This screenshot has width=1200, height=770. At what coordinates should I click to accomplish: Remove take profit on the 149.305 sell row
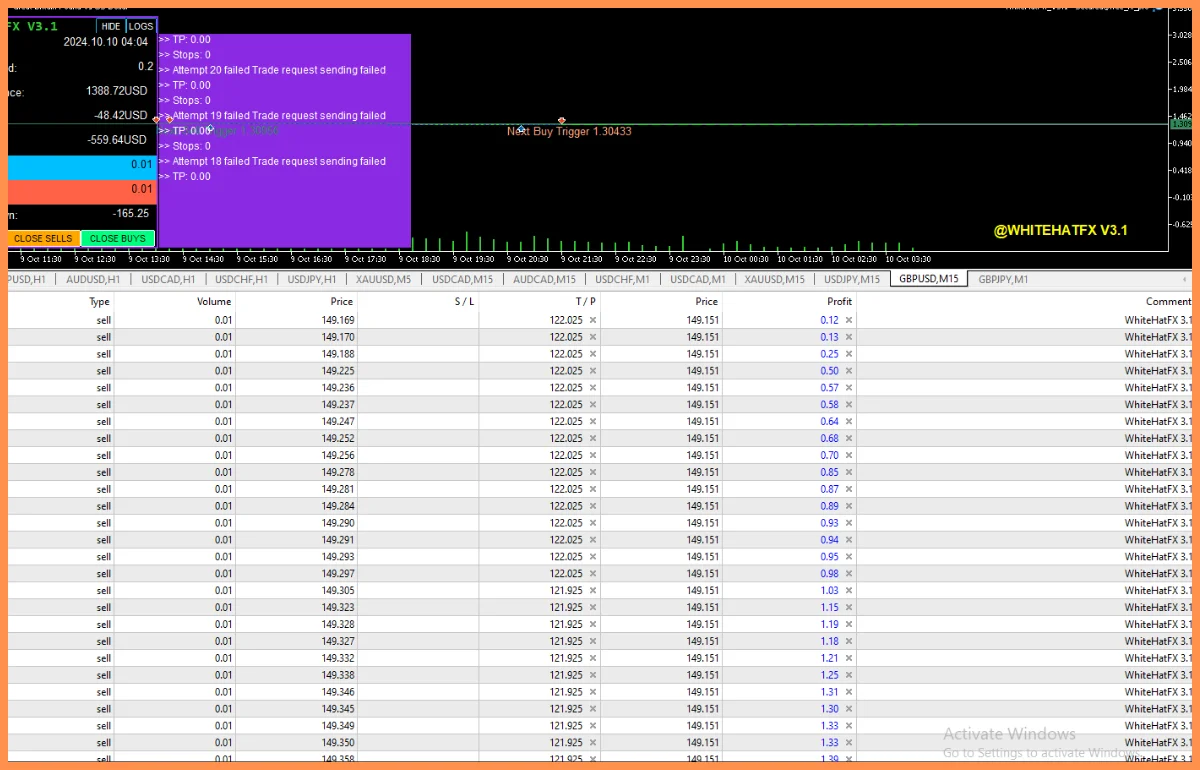pyautogui.click(x=592, y=590)
